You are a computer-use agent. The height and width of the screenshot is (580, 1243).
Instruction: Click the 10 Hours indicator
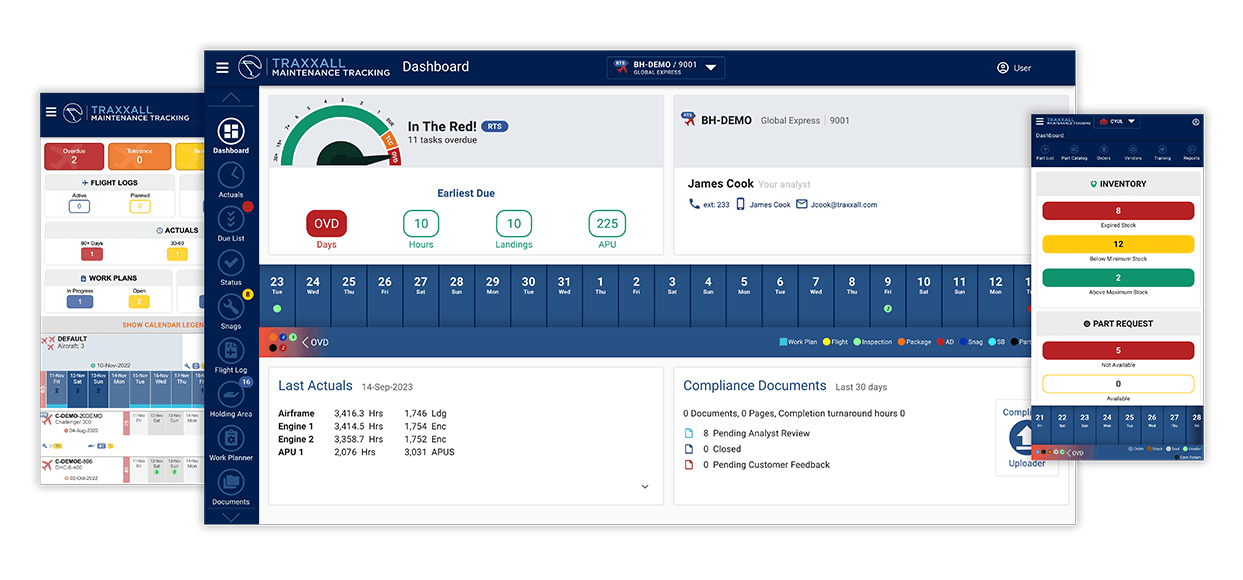click(x=421, y=224)
